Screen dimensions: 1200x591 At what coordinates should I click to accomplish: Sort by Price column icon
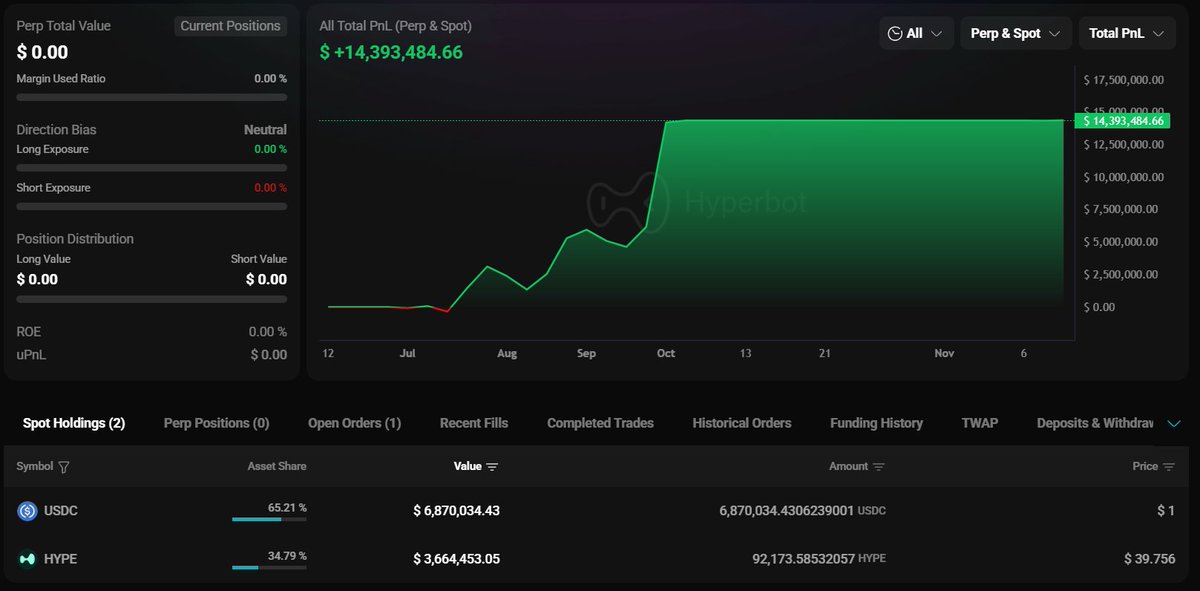coord(1169,467)
